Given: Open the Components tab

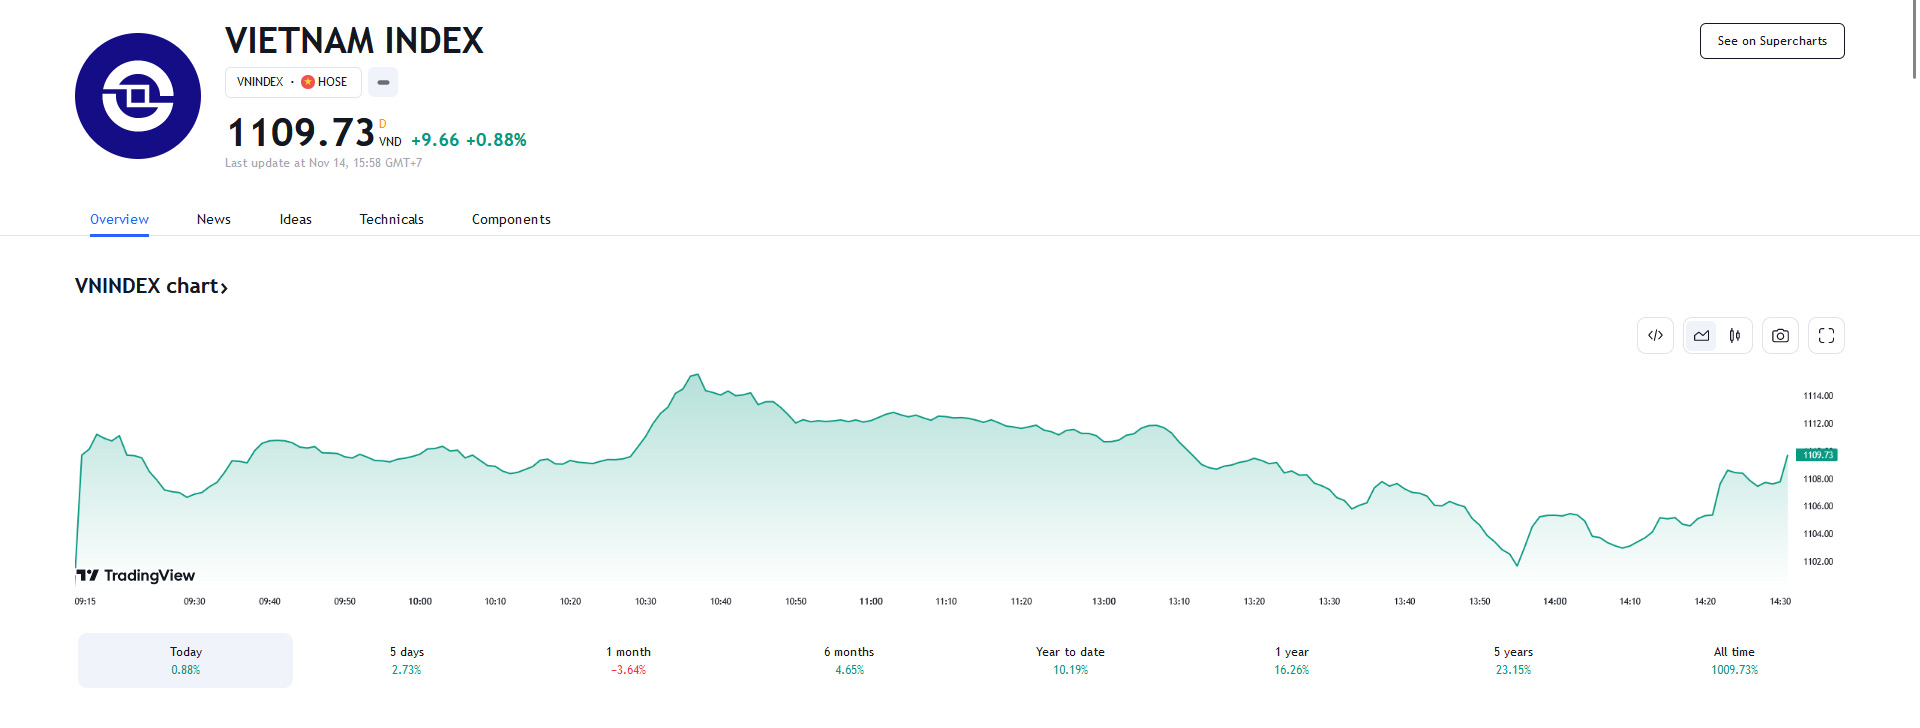Looking at the screenshot, I should click(x=511, y=220).
